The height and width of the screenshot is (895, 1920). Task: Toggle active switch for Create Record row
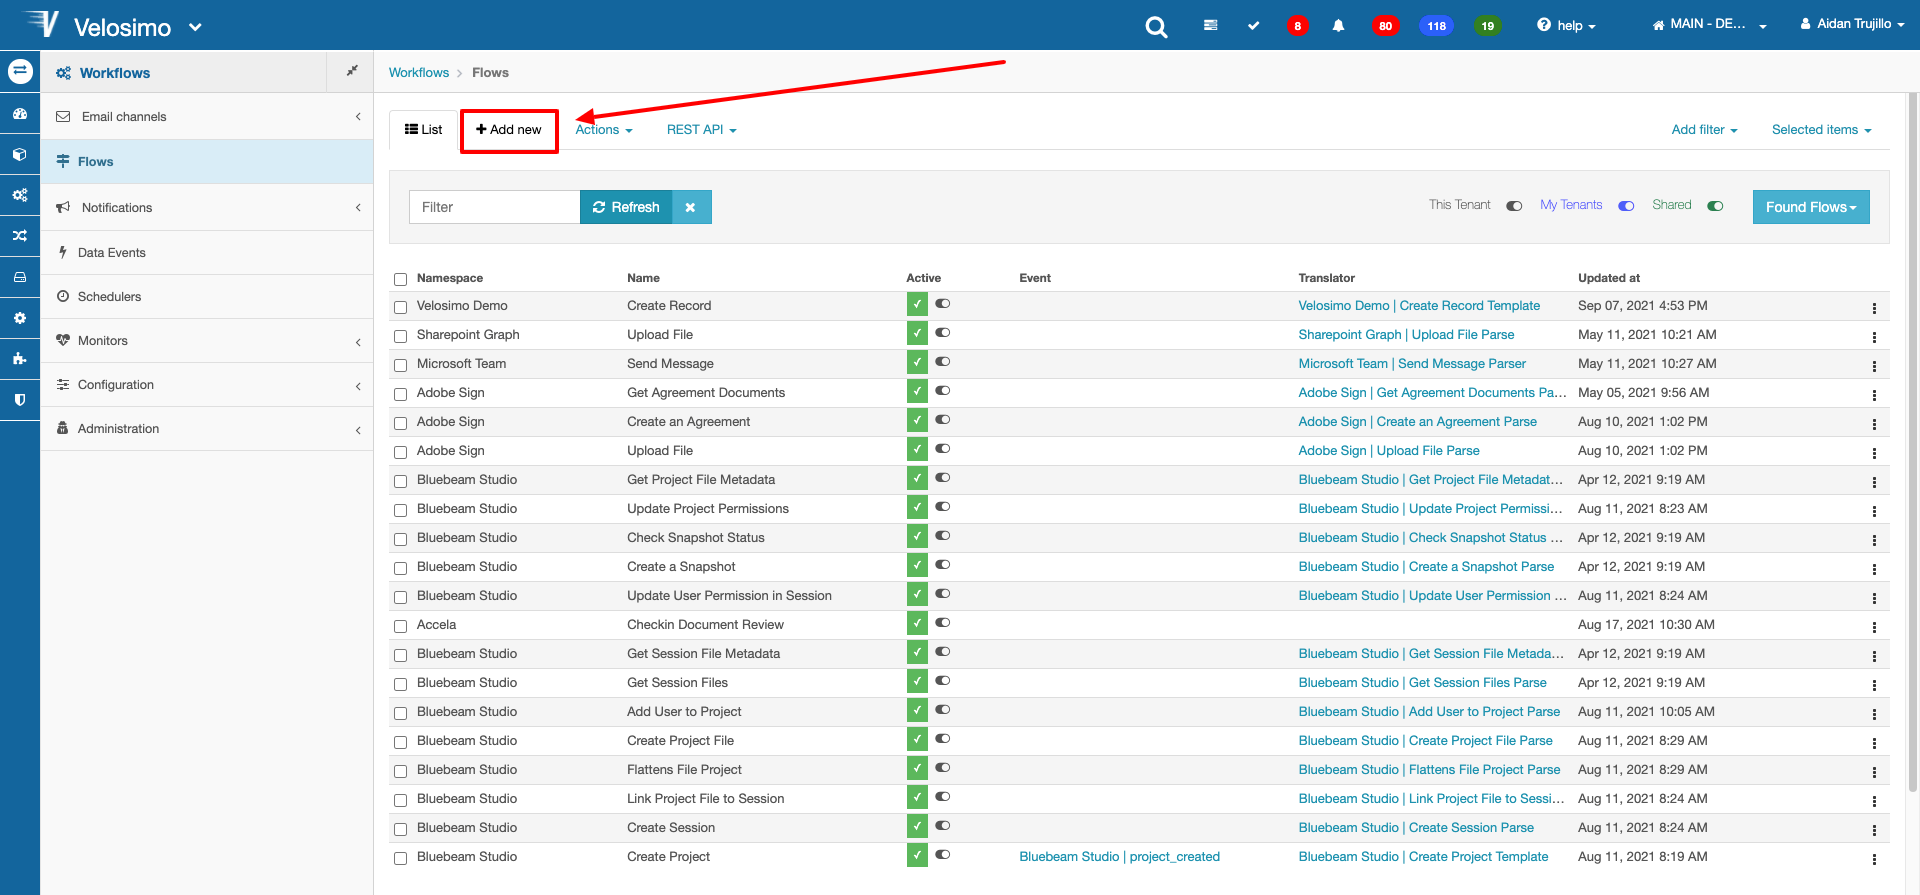coord(943,303)
